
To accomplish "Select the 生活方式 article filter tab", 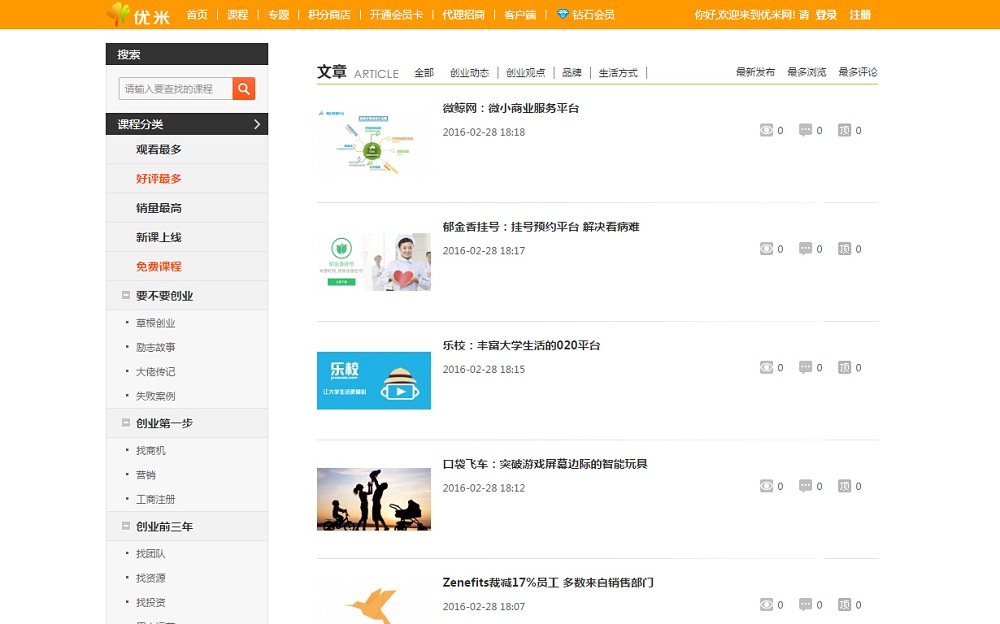I will [618, 73].
